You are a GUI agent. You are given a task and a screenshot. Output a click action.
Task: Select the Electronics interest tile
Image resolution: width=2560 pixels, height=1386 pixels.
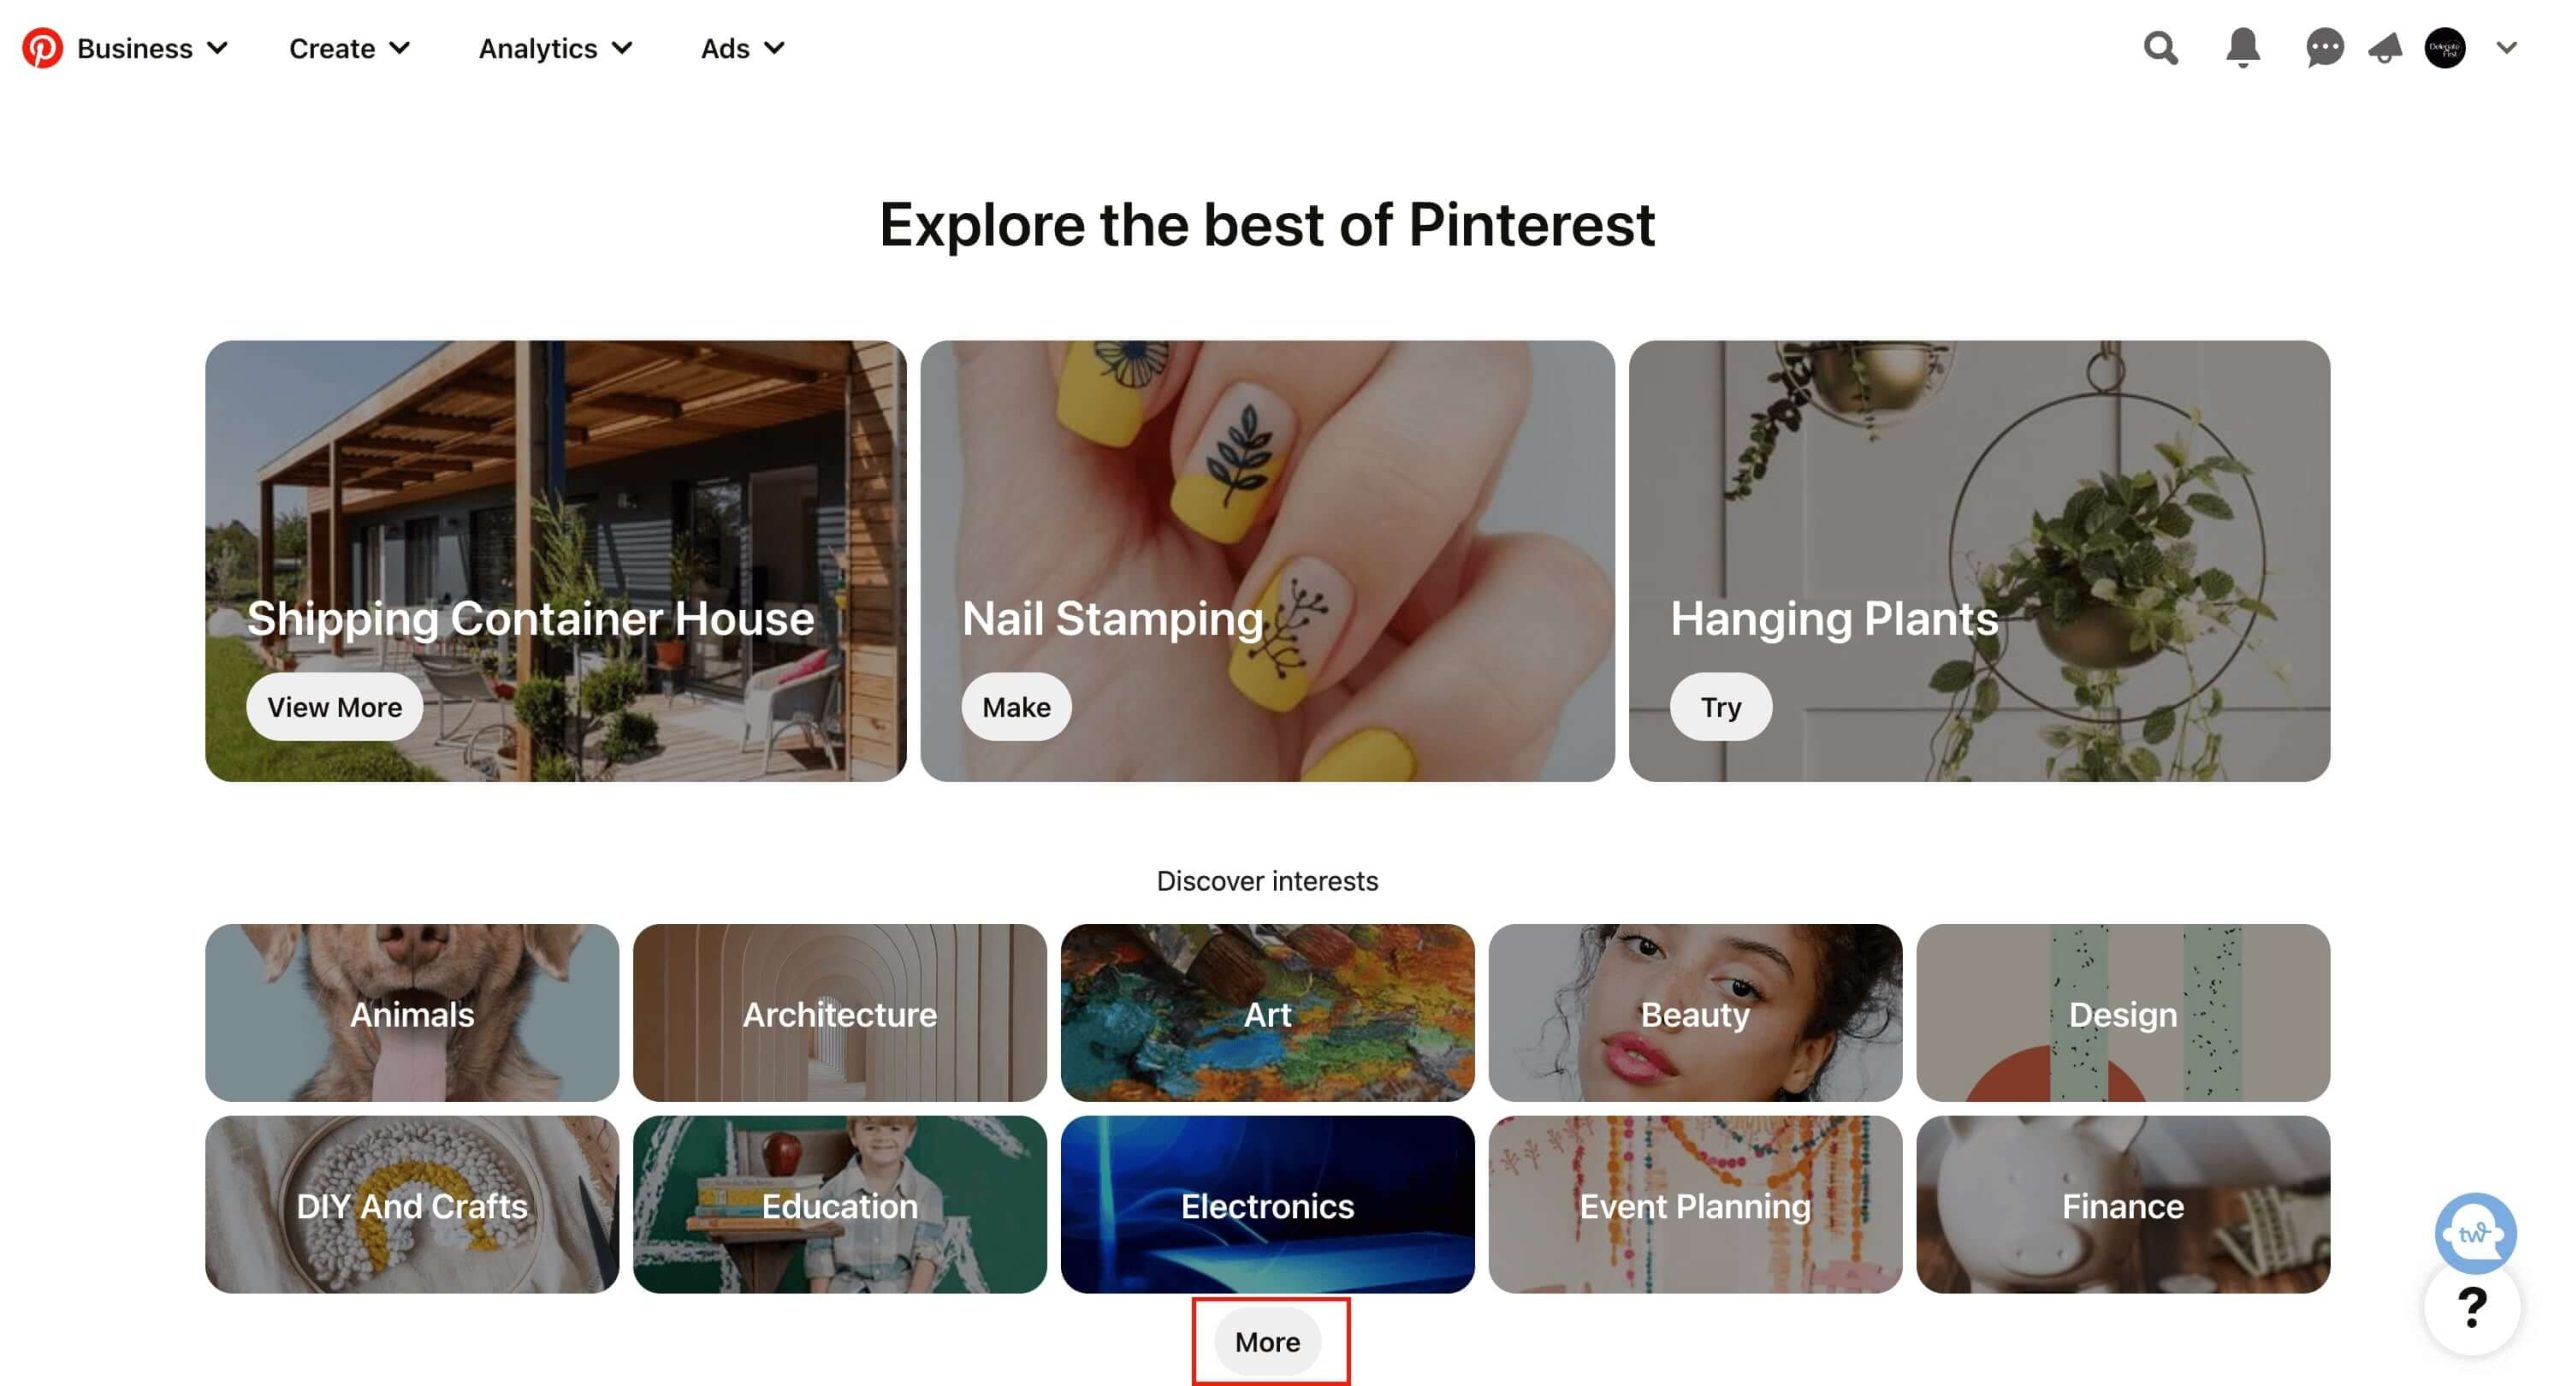click(x=1266, y=1203)
